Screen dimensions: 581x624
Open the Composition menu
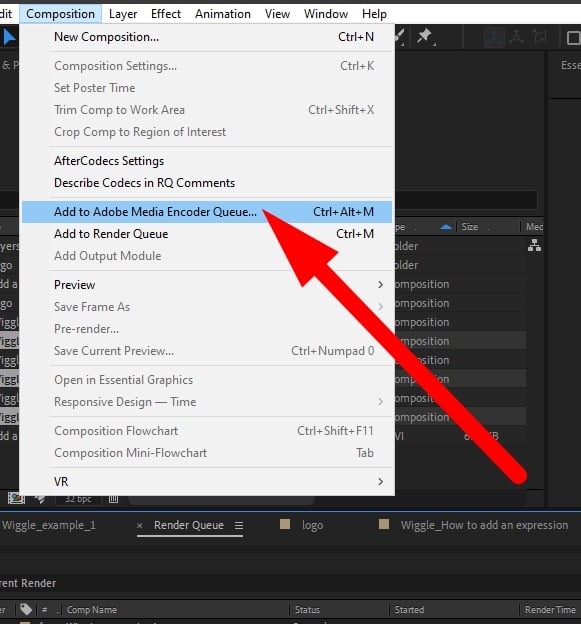(60, 14)
